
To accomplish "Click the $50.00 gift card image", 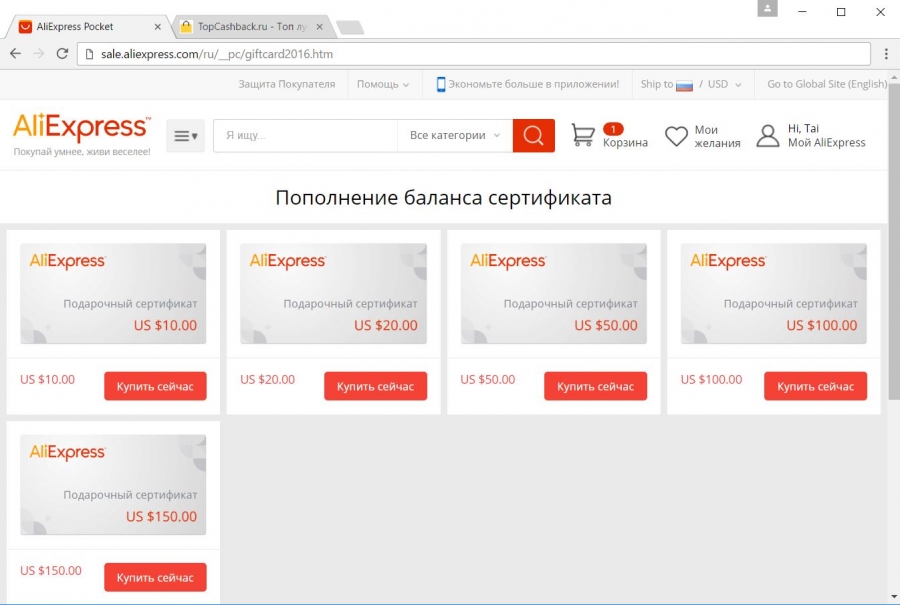I will pos(553,293).
